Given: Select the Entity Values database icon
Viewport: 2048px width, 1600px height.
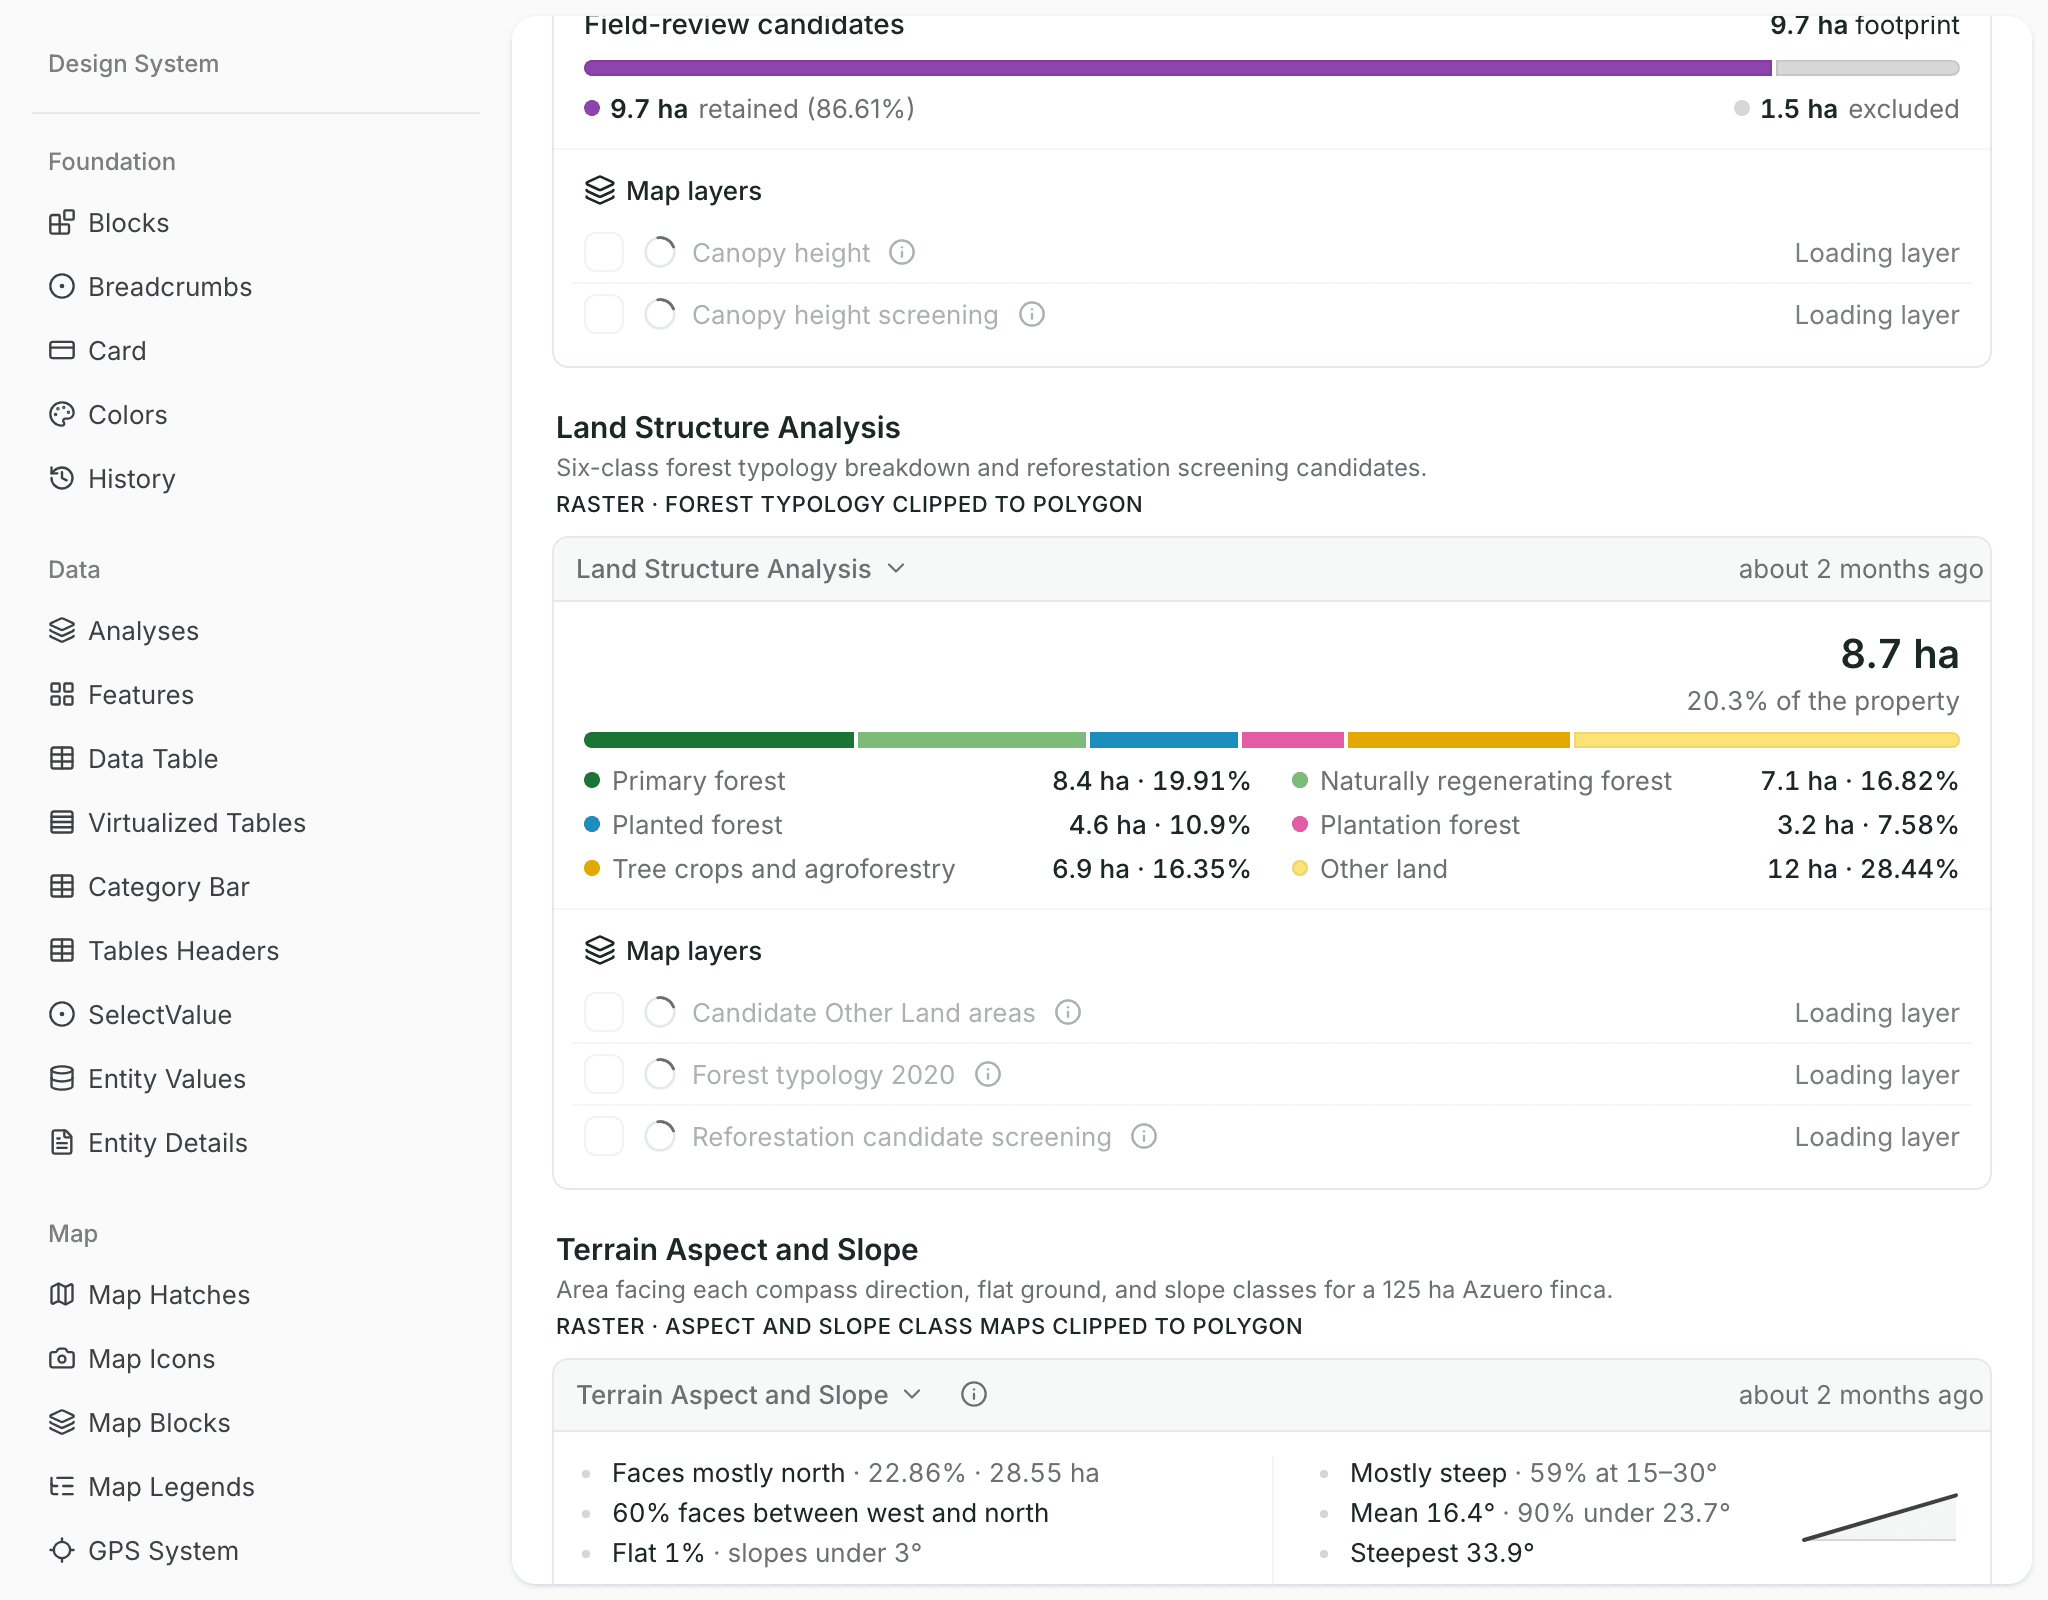Looking at the screenshot, I should pyautogui.click(x=62, y=1079).
